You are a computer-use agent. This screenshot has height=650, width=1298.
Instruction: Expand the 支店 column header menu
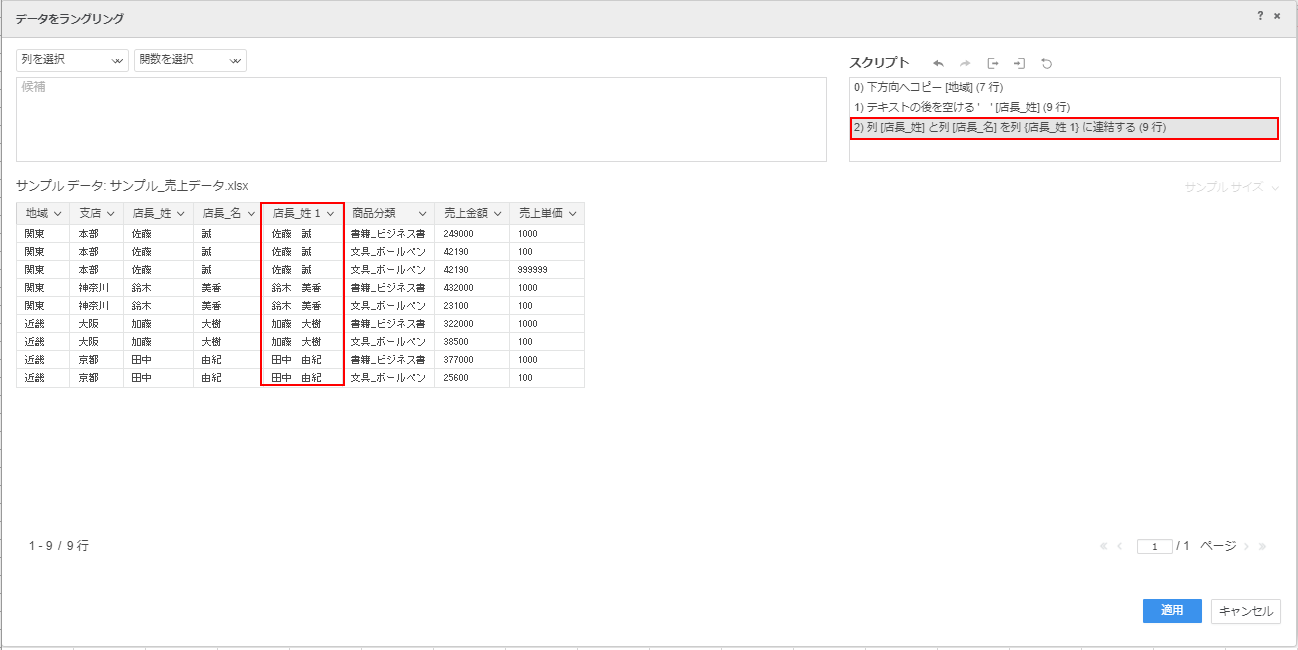pyautogui.click(x=111, y=214)
